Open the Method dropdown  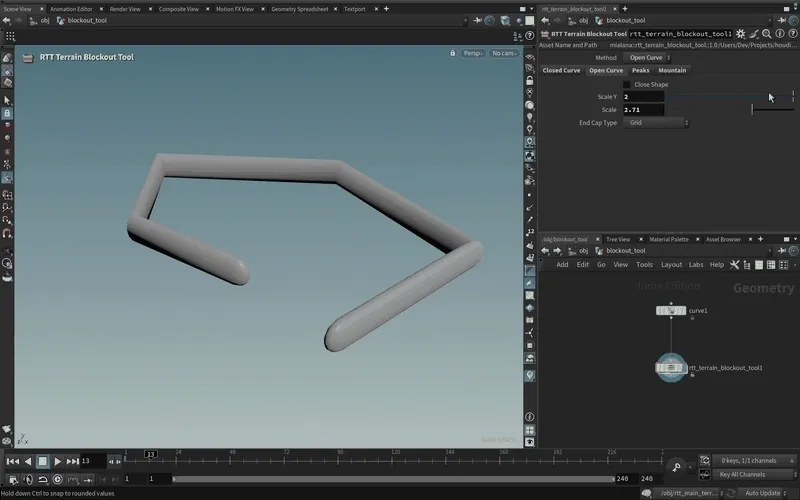coord(647,58)
